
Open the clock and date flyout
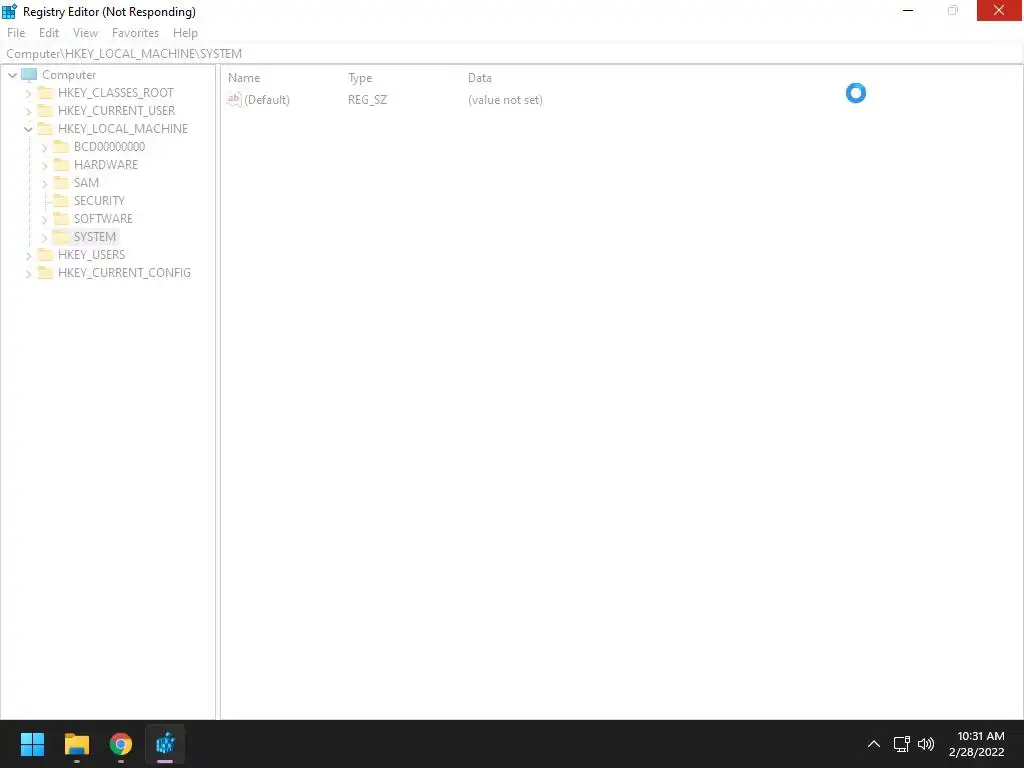tap(976, 744)
